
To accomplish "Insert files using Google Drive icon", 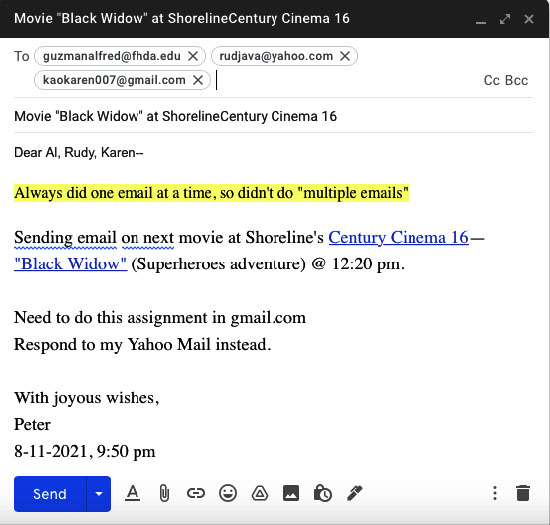I will [260, 493].
